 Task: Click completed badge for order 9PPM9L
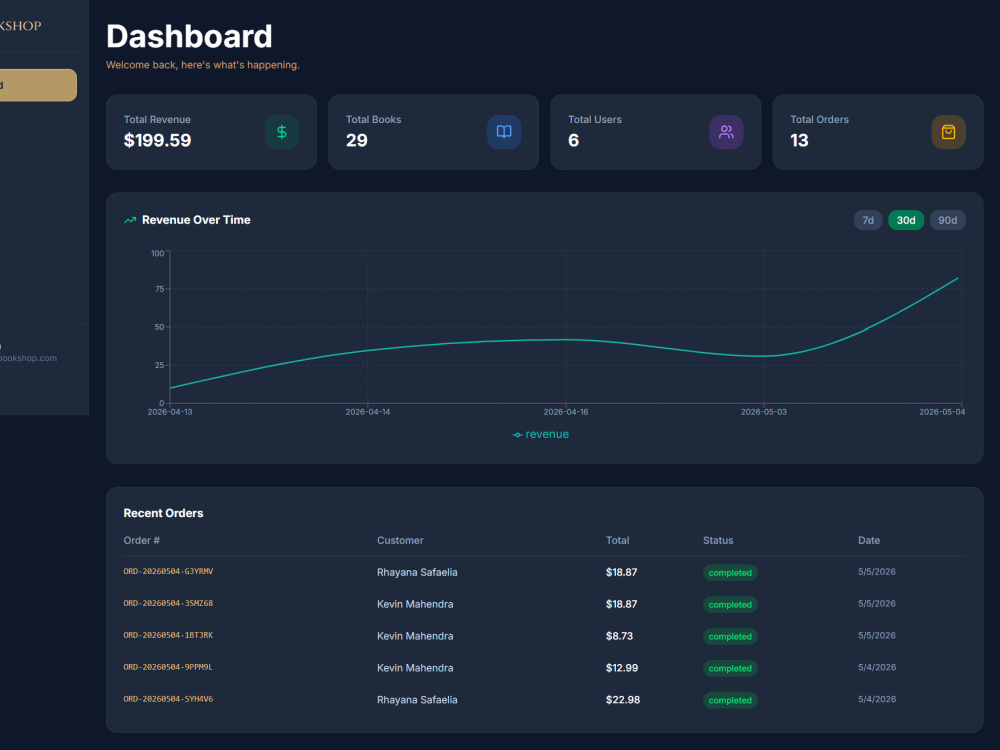coord(730,668)
